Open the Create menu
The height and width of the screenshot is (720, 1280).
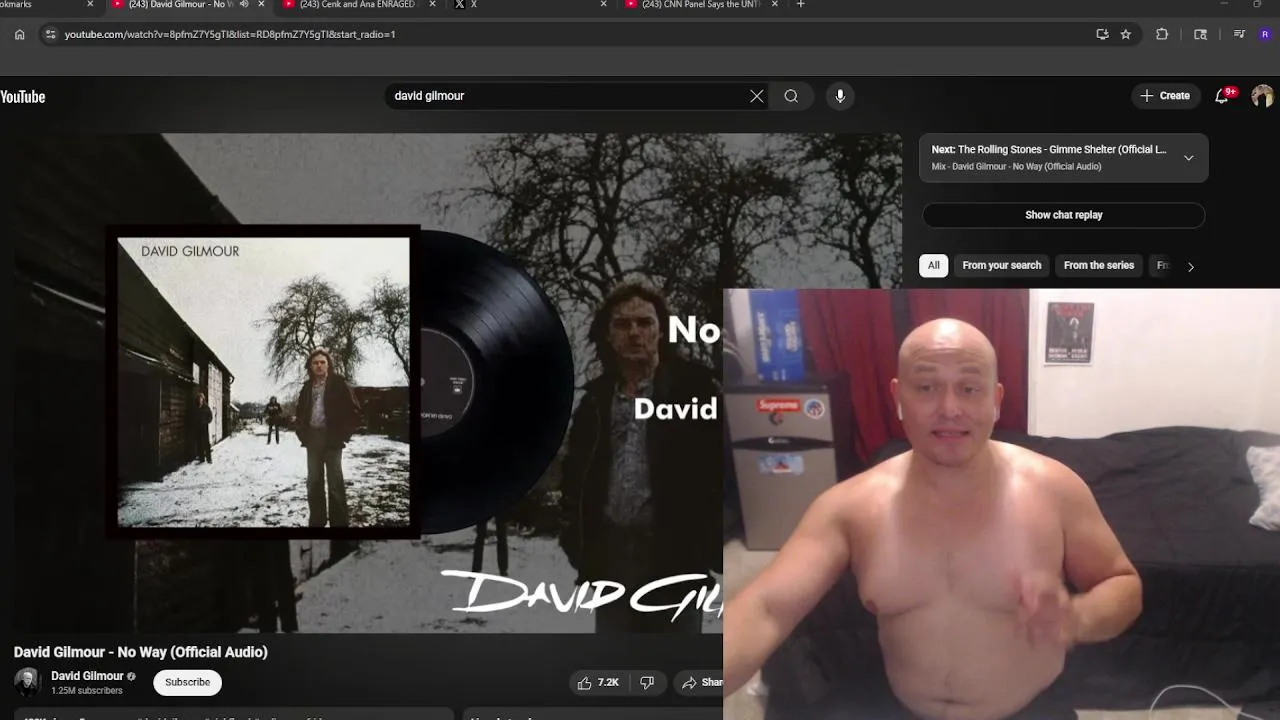point(1165,96)
